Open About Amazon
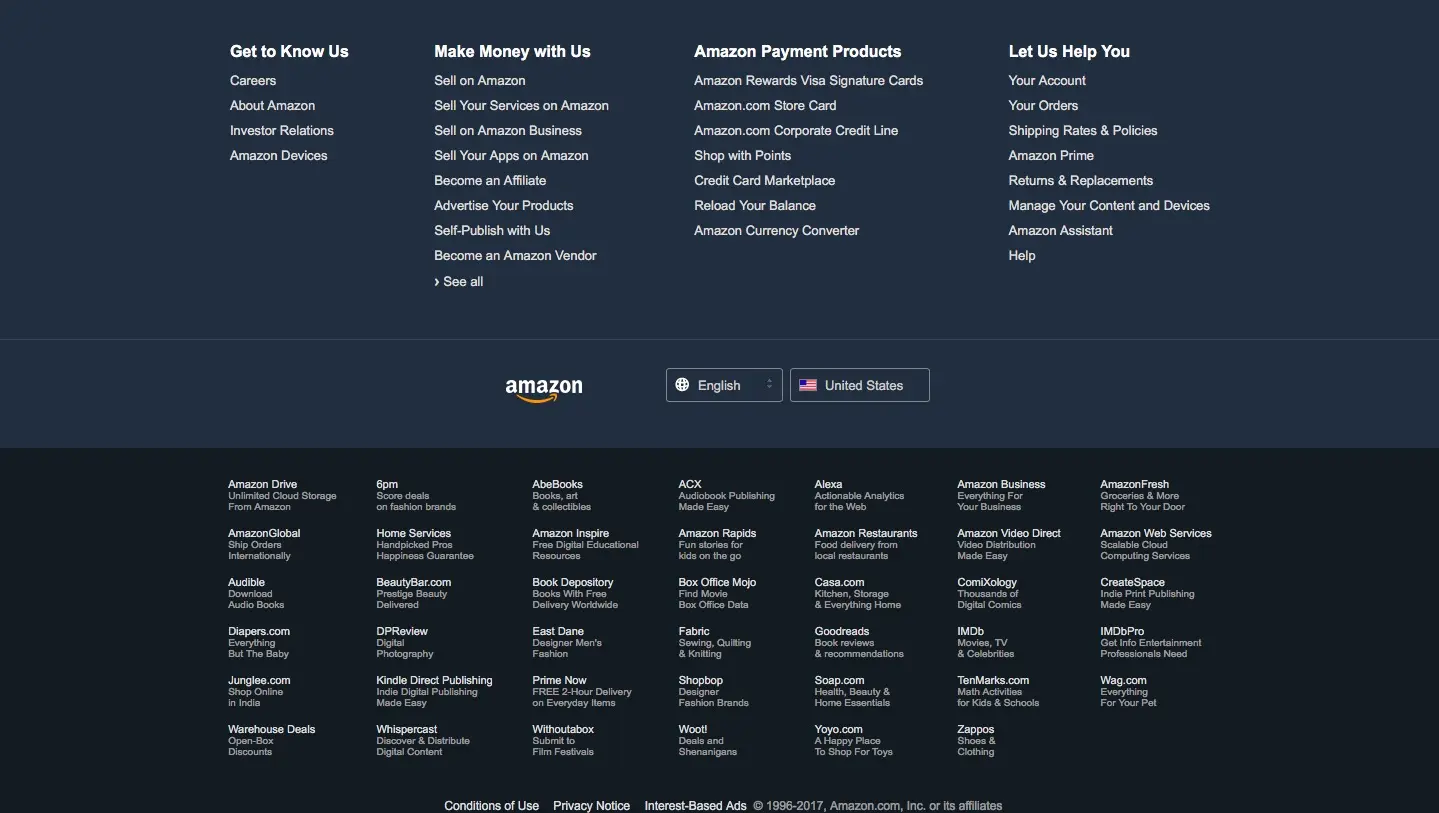The image size is (1439, 813). (272, 106)
